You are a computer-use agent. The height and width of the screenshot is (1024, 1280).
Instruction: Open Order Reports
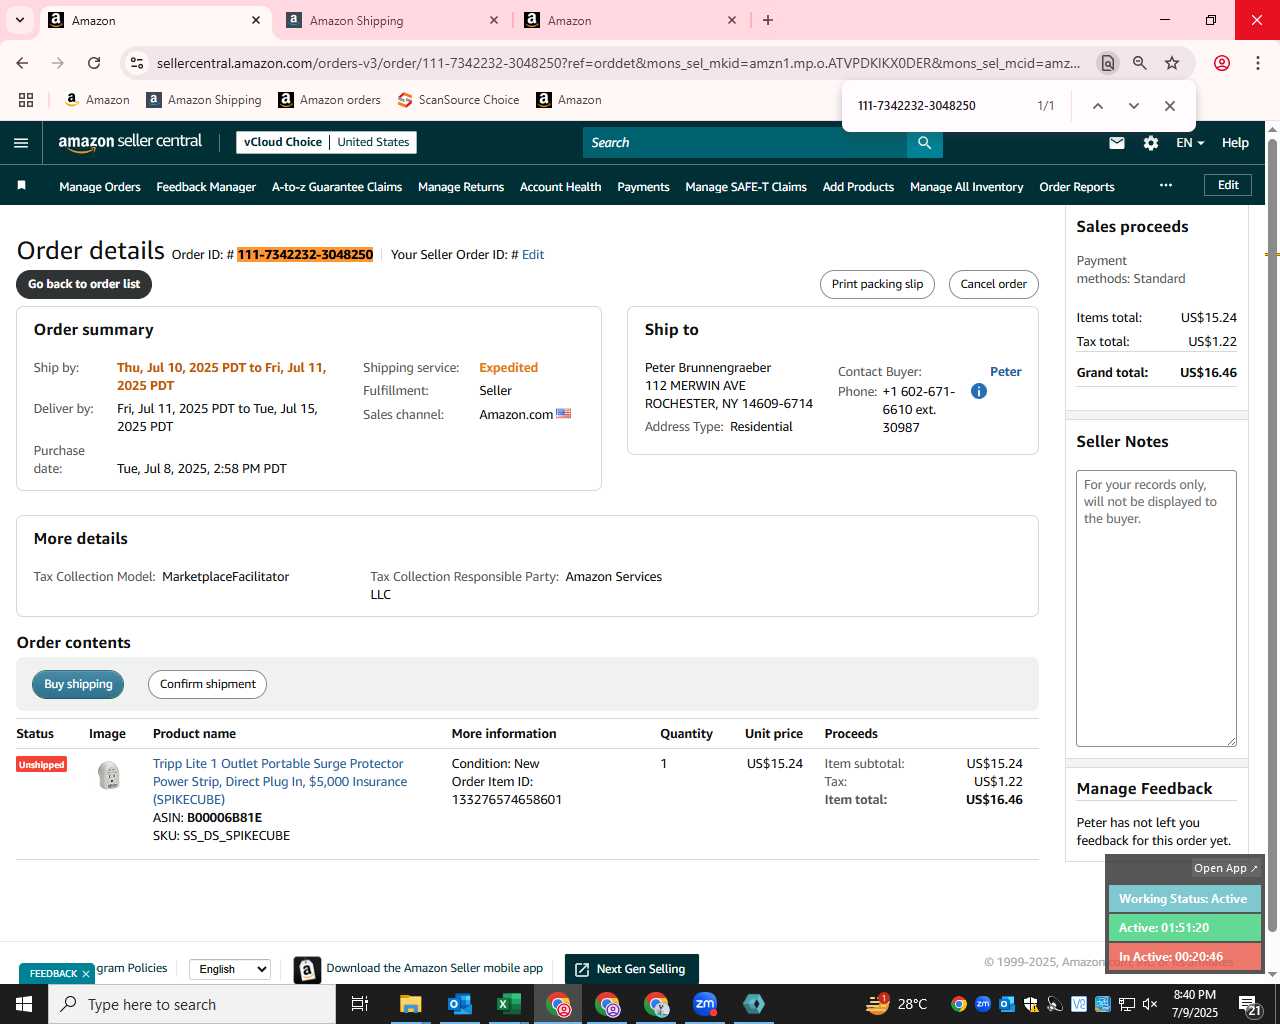1077,187
